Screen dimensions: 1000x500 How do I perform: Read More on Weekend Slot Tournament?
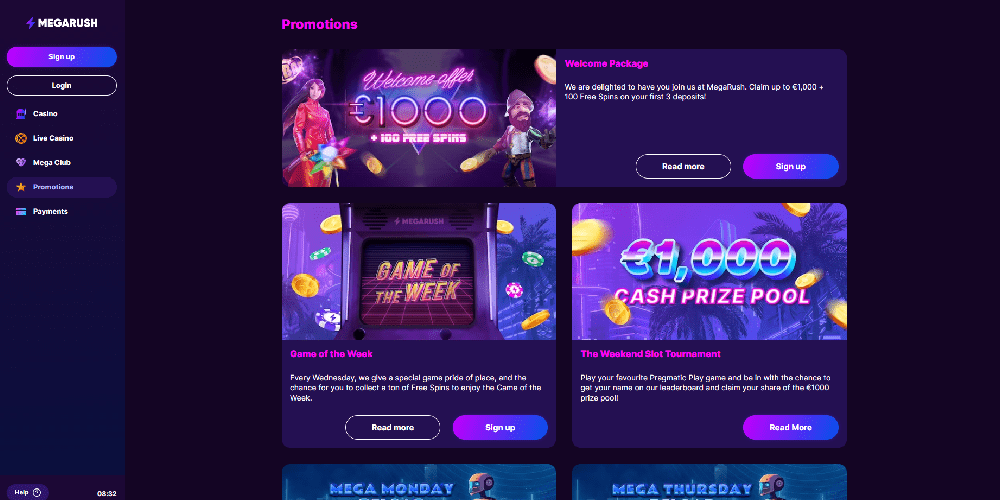click(x=791, y=427)
